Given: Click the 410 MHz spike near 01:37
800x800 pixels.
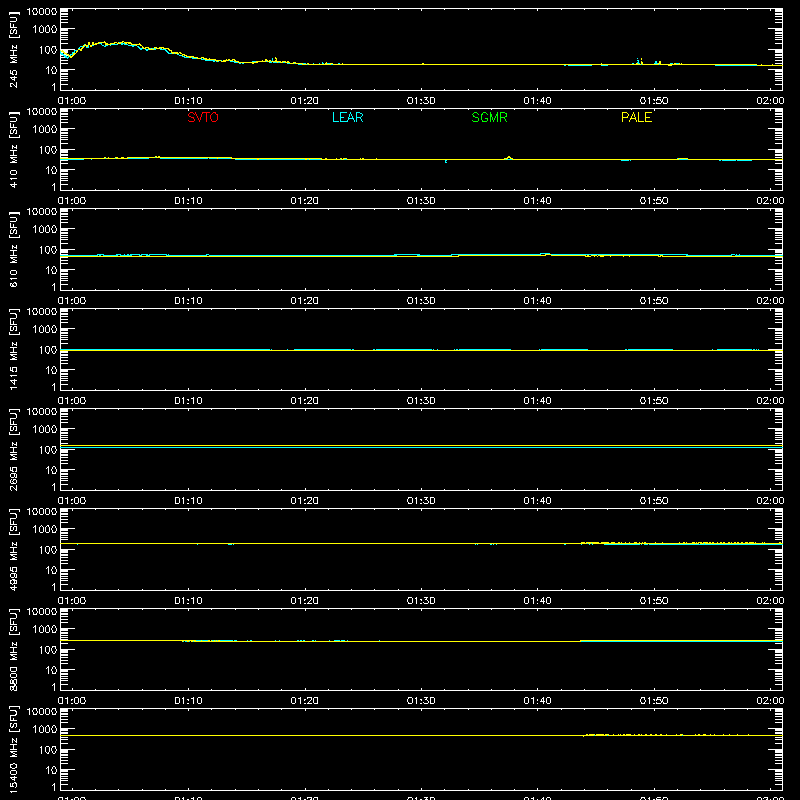Looking at the screenshot, I should click(x=509, y=158).
